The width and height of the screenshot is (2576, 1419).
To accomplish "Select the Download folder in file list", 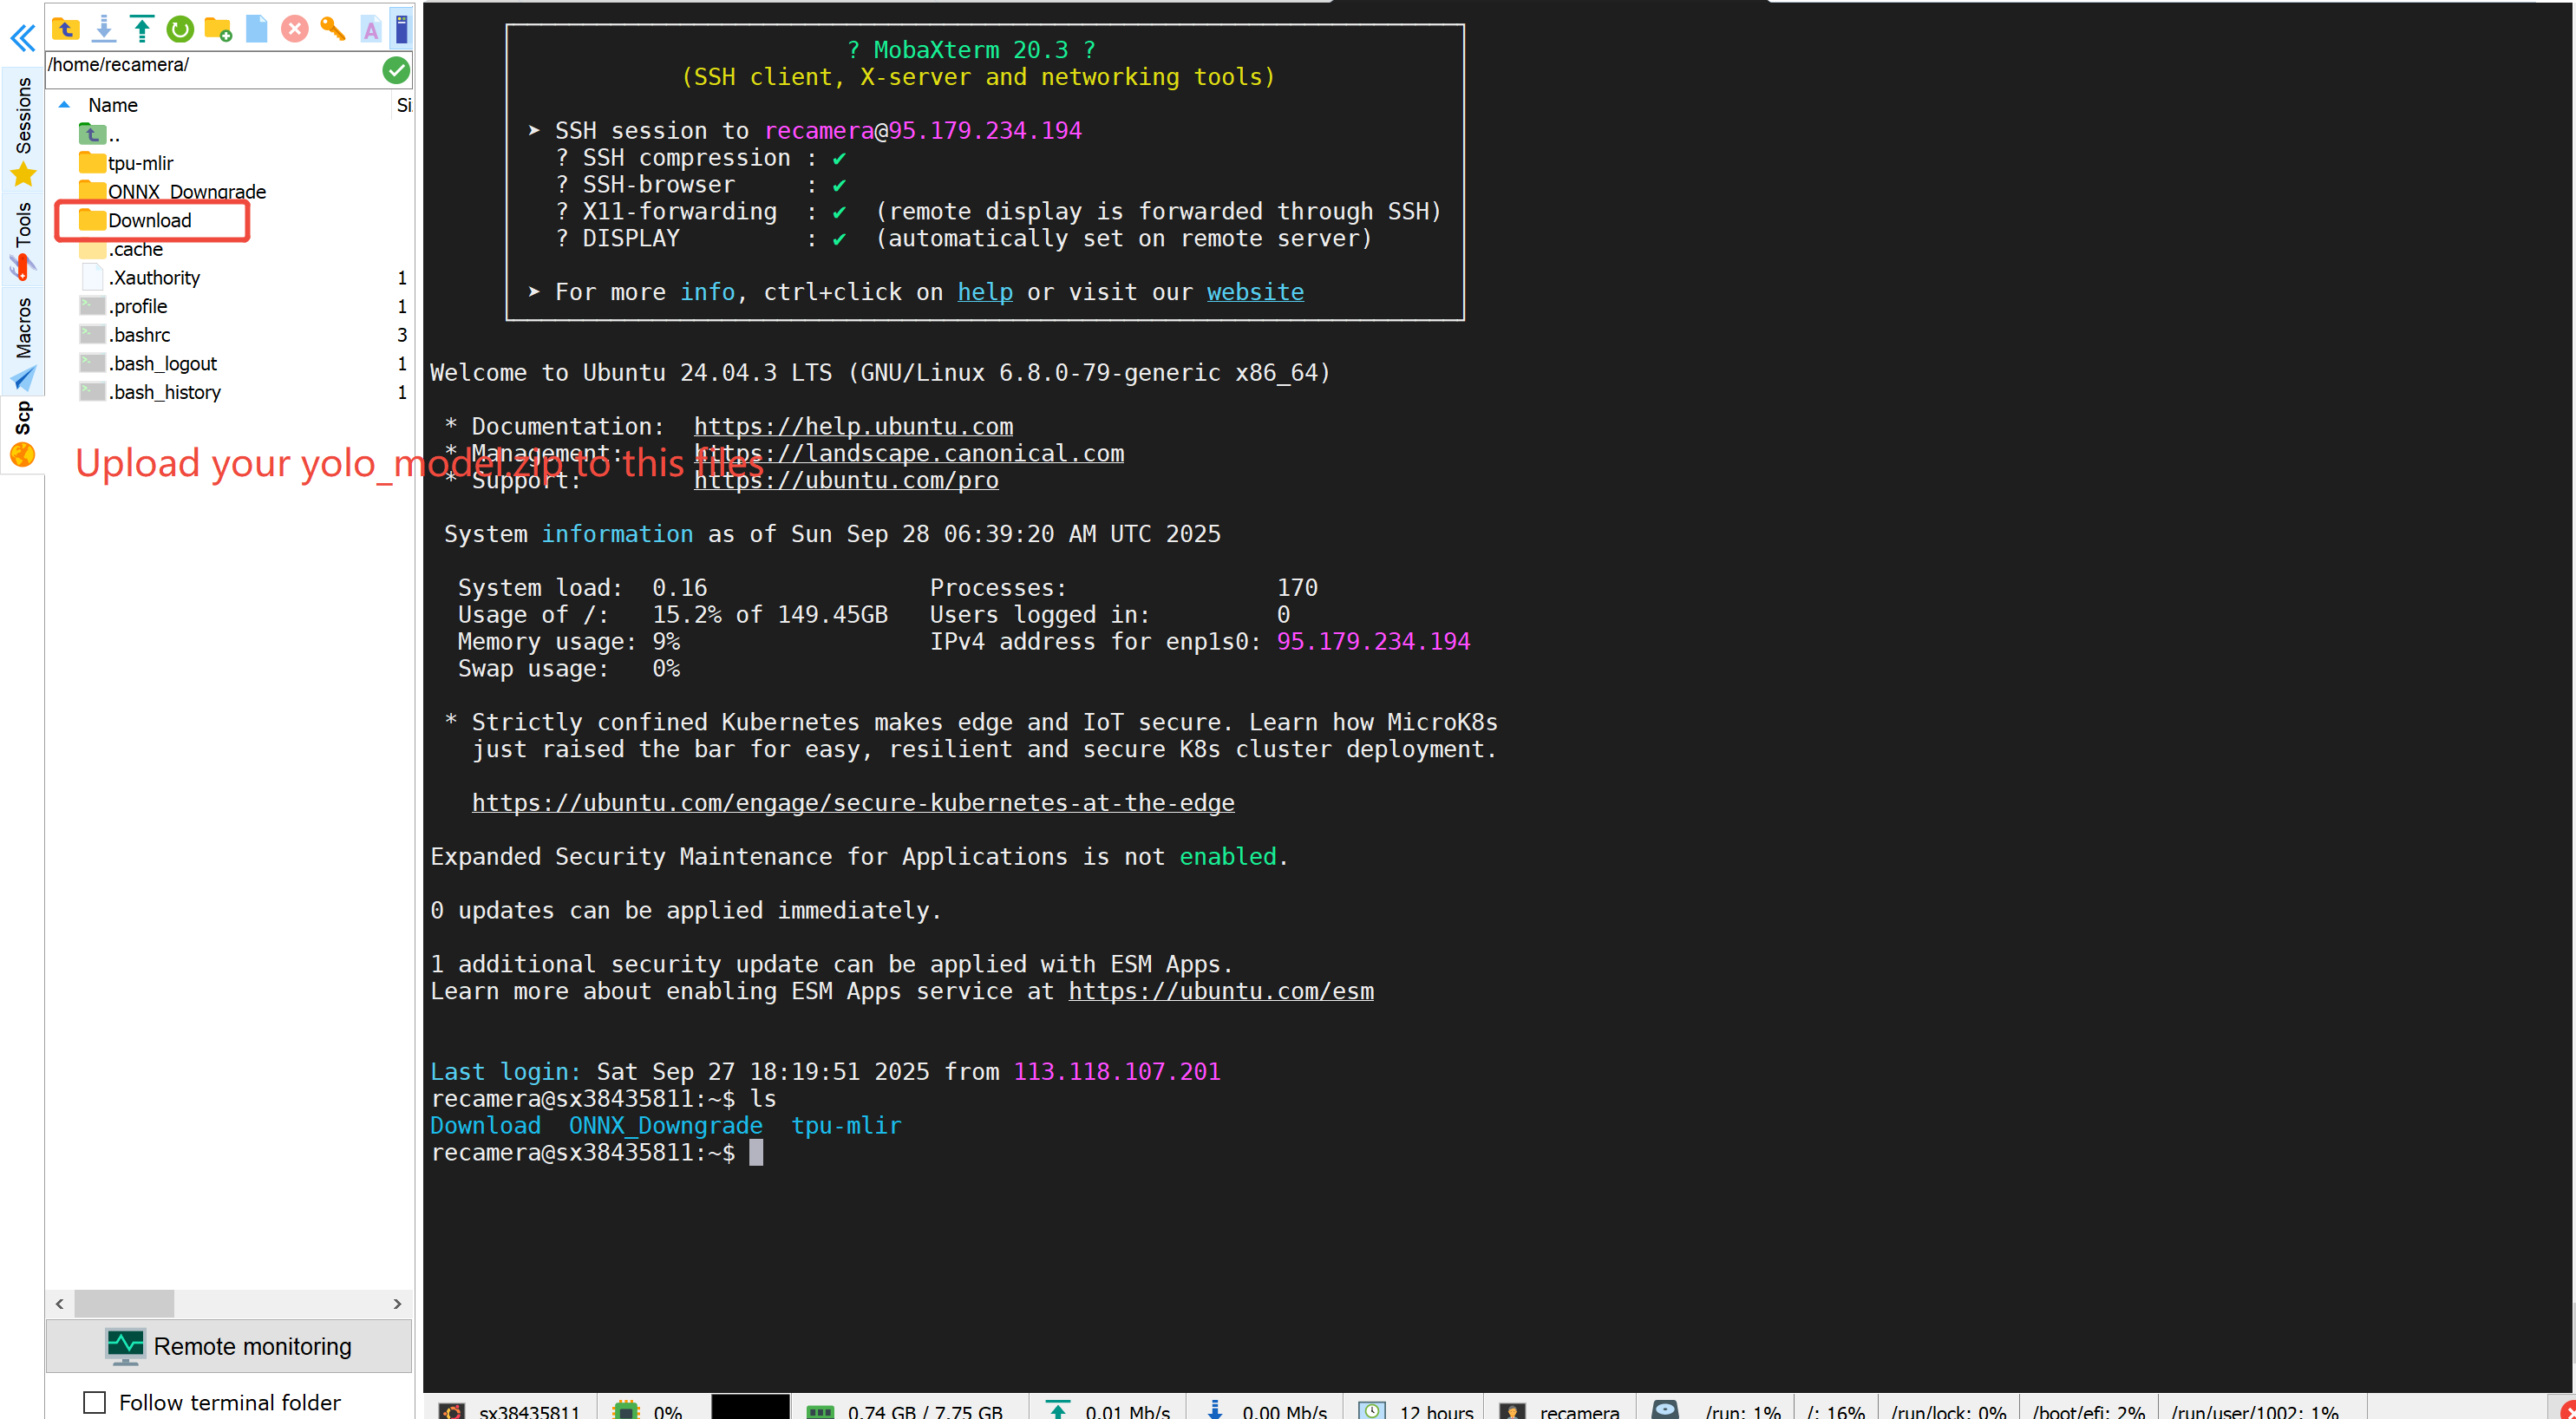I will click(149, 220).
